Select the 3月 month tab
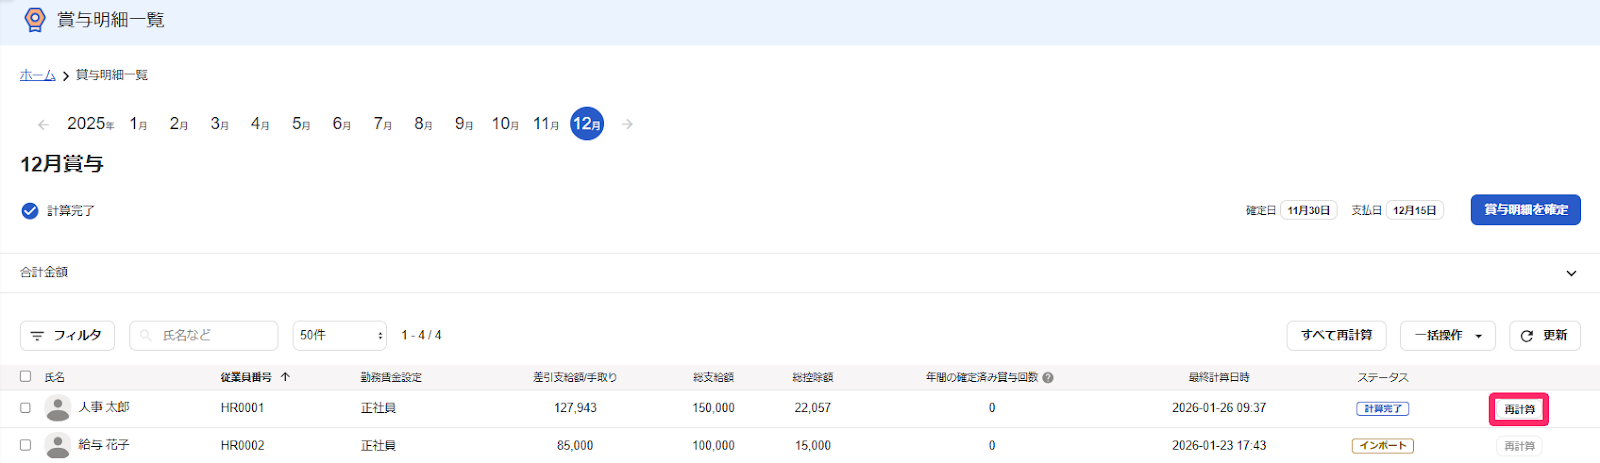1600x463 pixels. 220,124
